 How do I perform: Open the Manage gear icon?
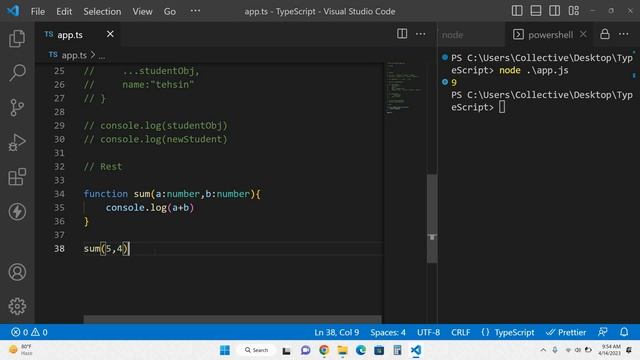17,306
